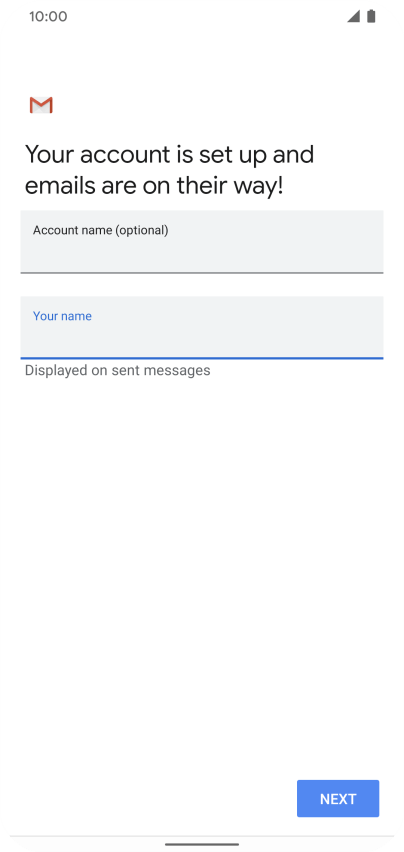This screenshot has width=404, height=852.
Task: Select the blue underline of Your name field
Action: point(202,358)
